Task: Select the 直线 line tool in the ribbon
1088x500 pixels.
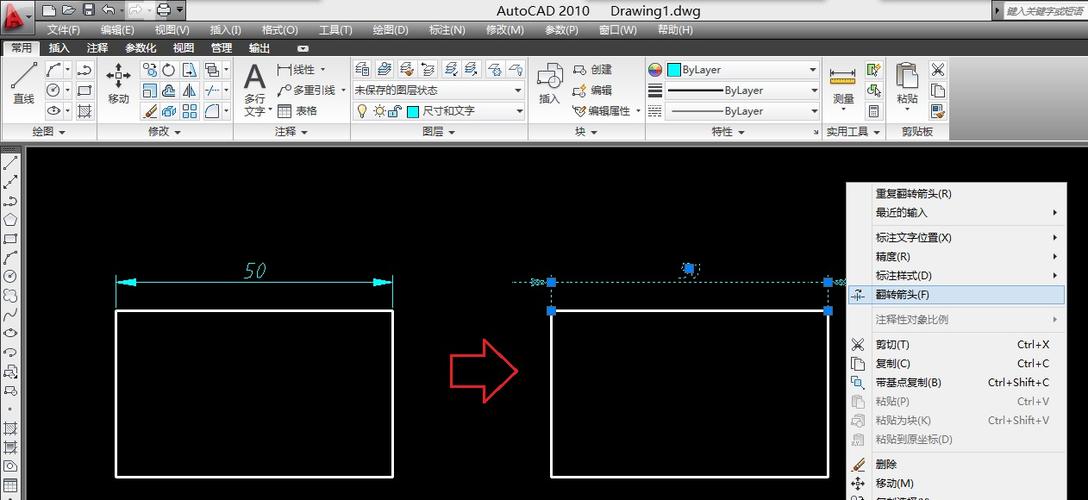Action: coord(24,83)
